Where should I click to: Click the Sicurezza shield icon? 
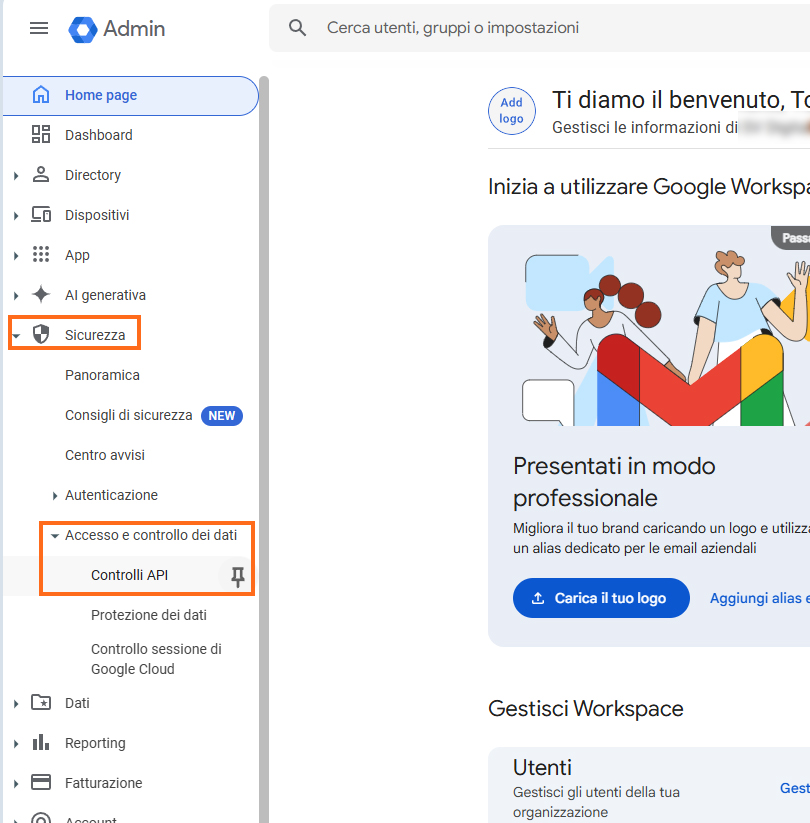(x=41, y=335)
